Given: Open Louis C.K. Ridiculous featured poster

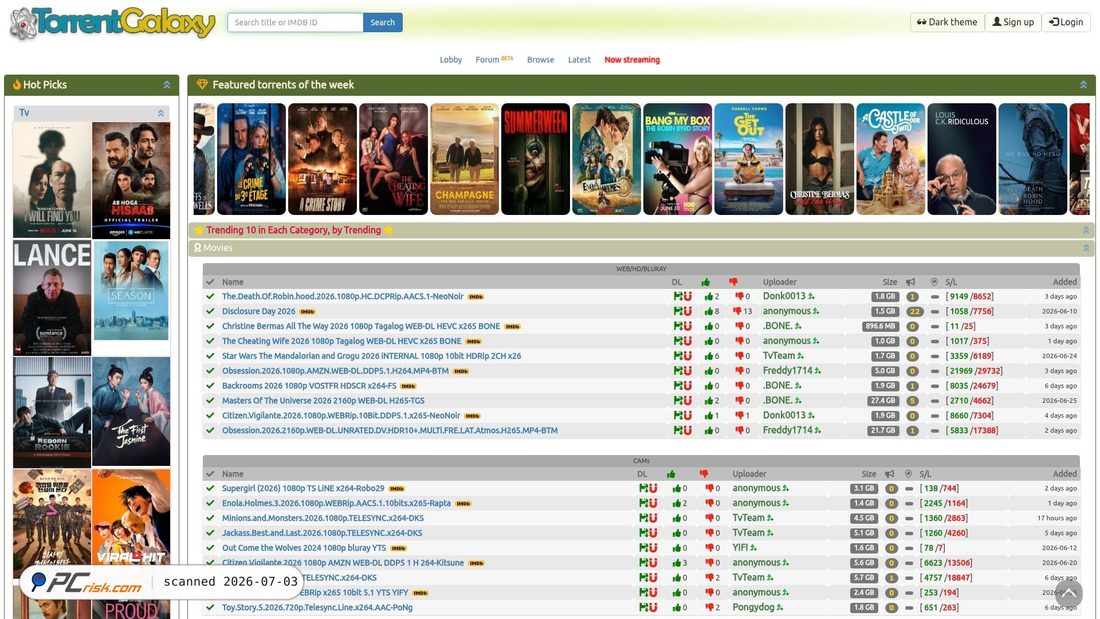Looking at the screenshot, I should [x=961, y=159].
